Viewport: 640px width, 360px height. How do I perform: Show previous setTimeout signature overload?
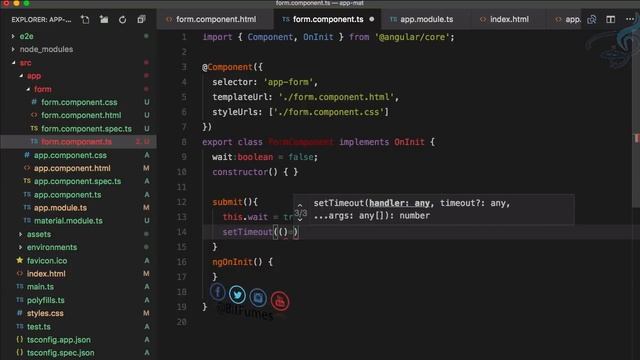point(300,205)
